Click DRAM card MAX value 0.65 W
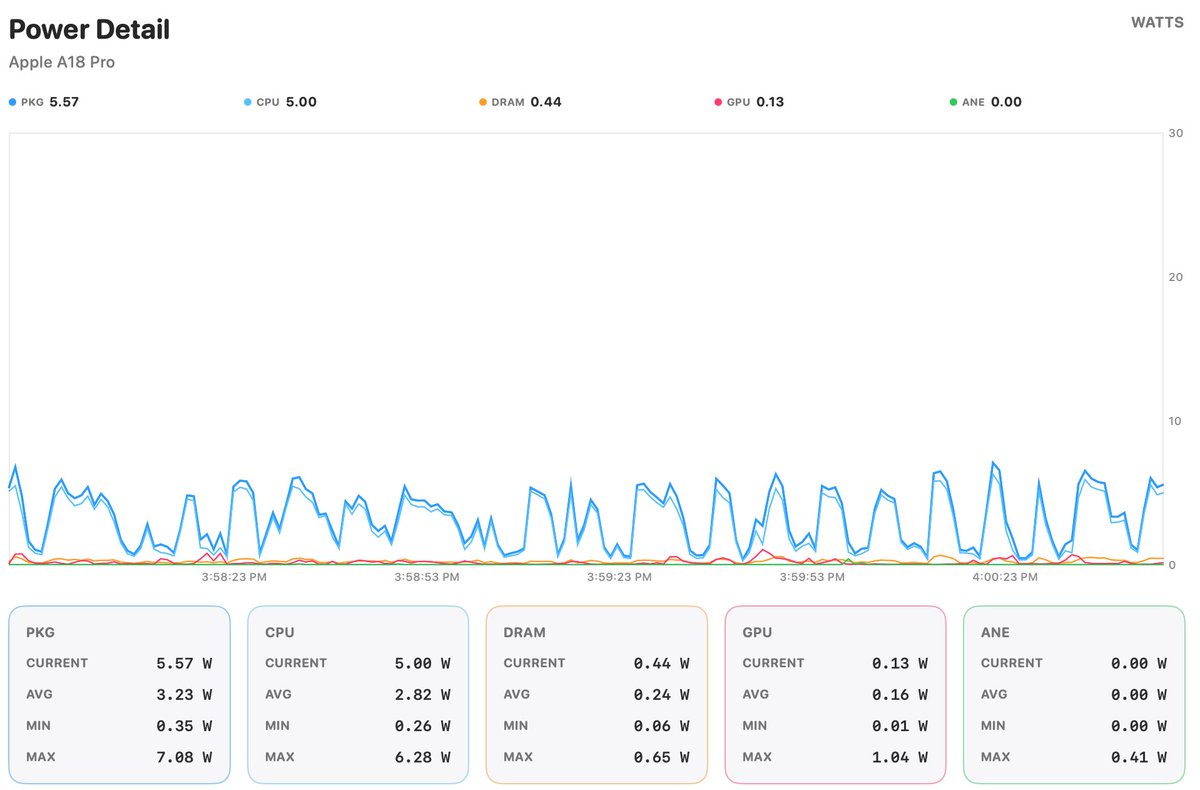This screenshot has width=1200, height=790. [662, 757]
